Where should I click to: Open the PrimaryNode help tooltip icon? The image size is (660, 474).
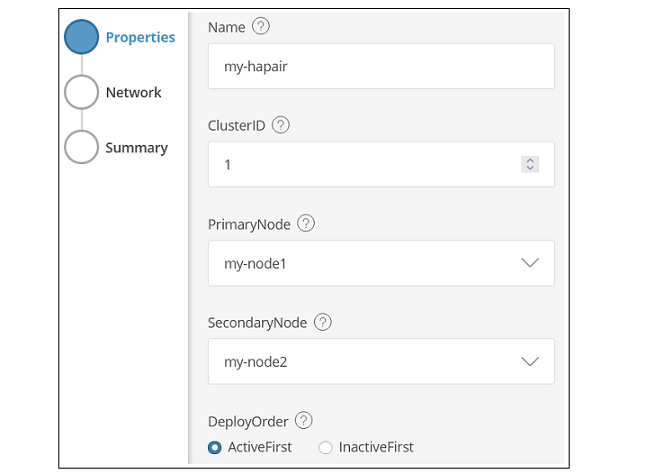tap(306, 224)
